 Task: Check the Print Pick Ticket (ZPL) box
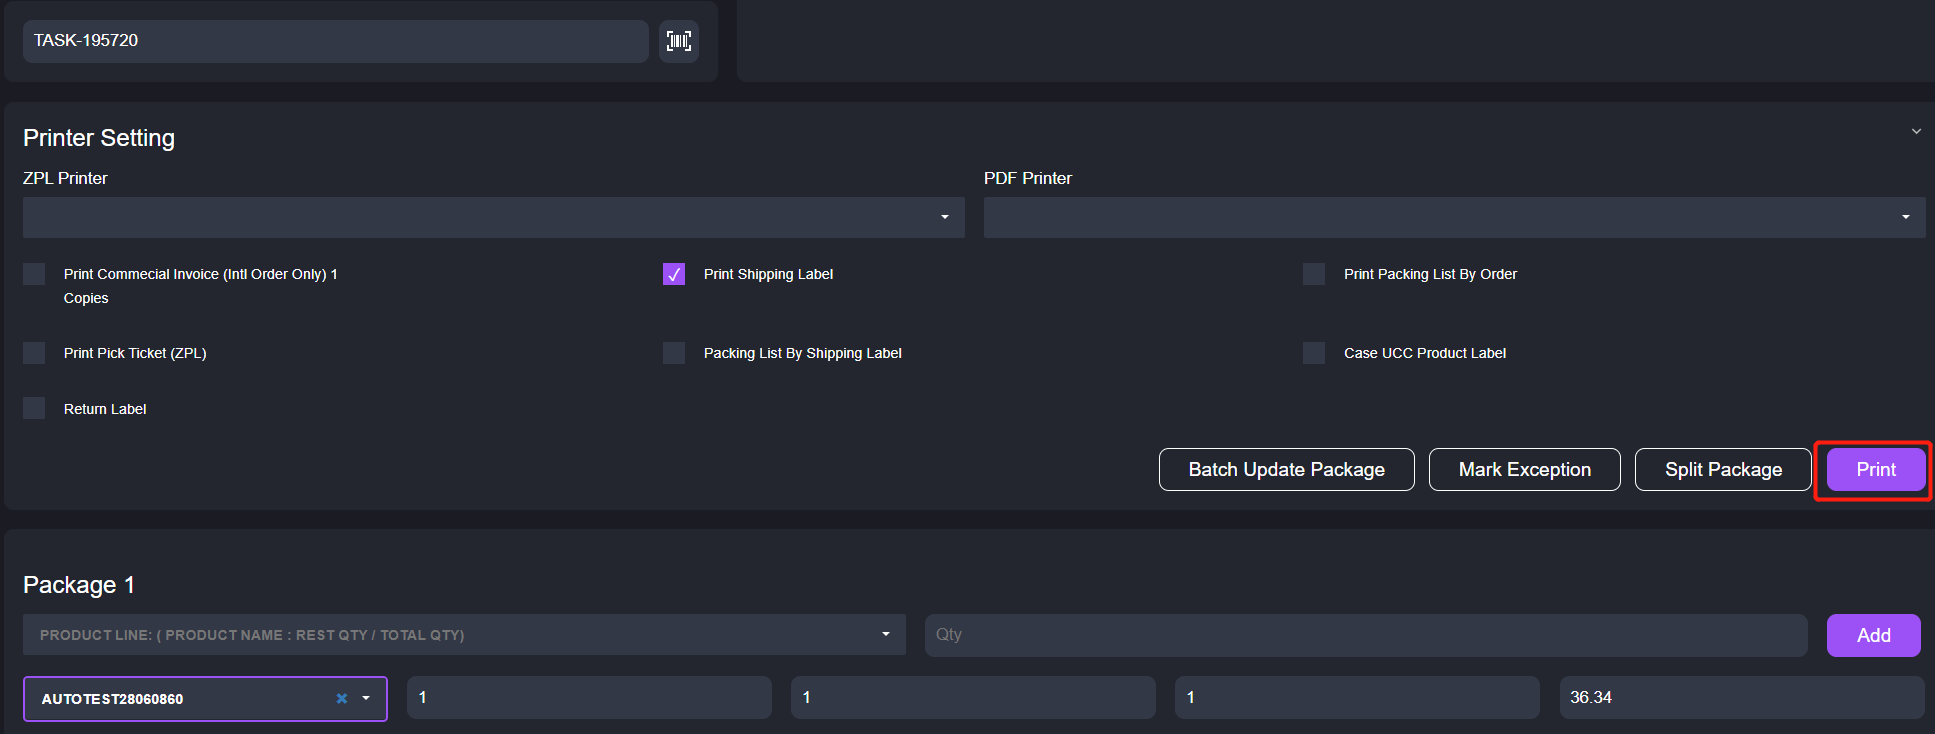coord(34,353)
